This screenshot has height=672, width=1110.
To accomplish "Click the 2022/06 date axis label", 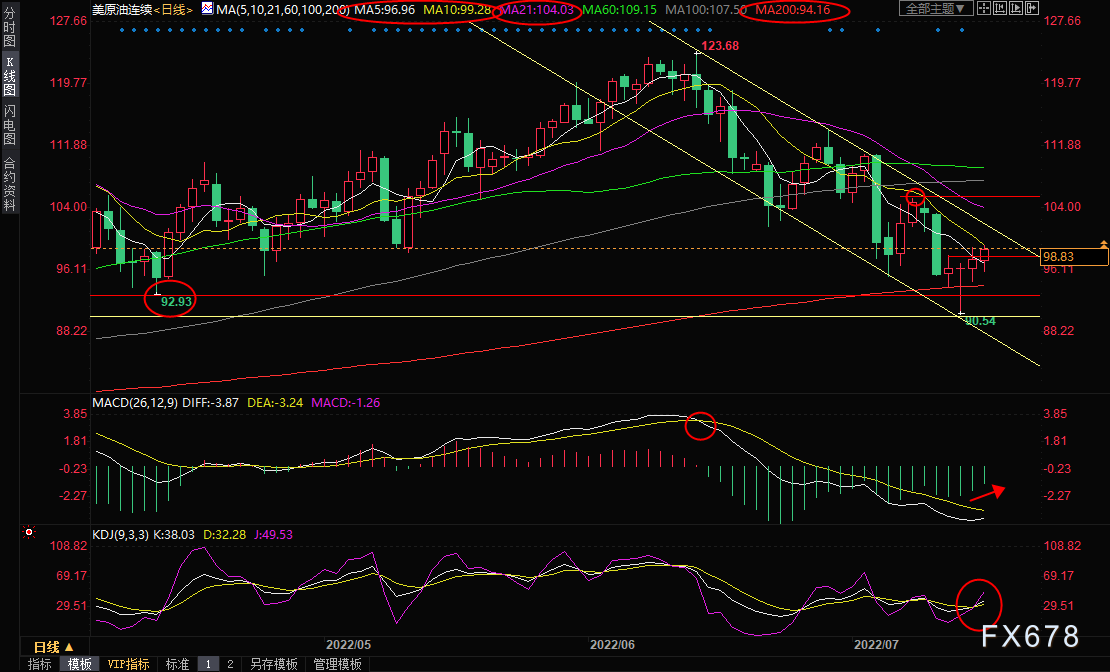I will pos(612,644).
